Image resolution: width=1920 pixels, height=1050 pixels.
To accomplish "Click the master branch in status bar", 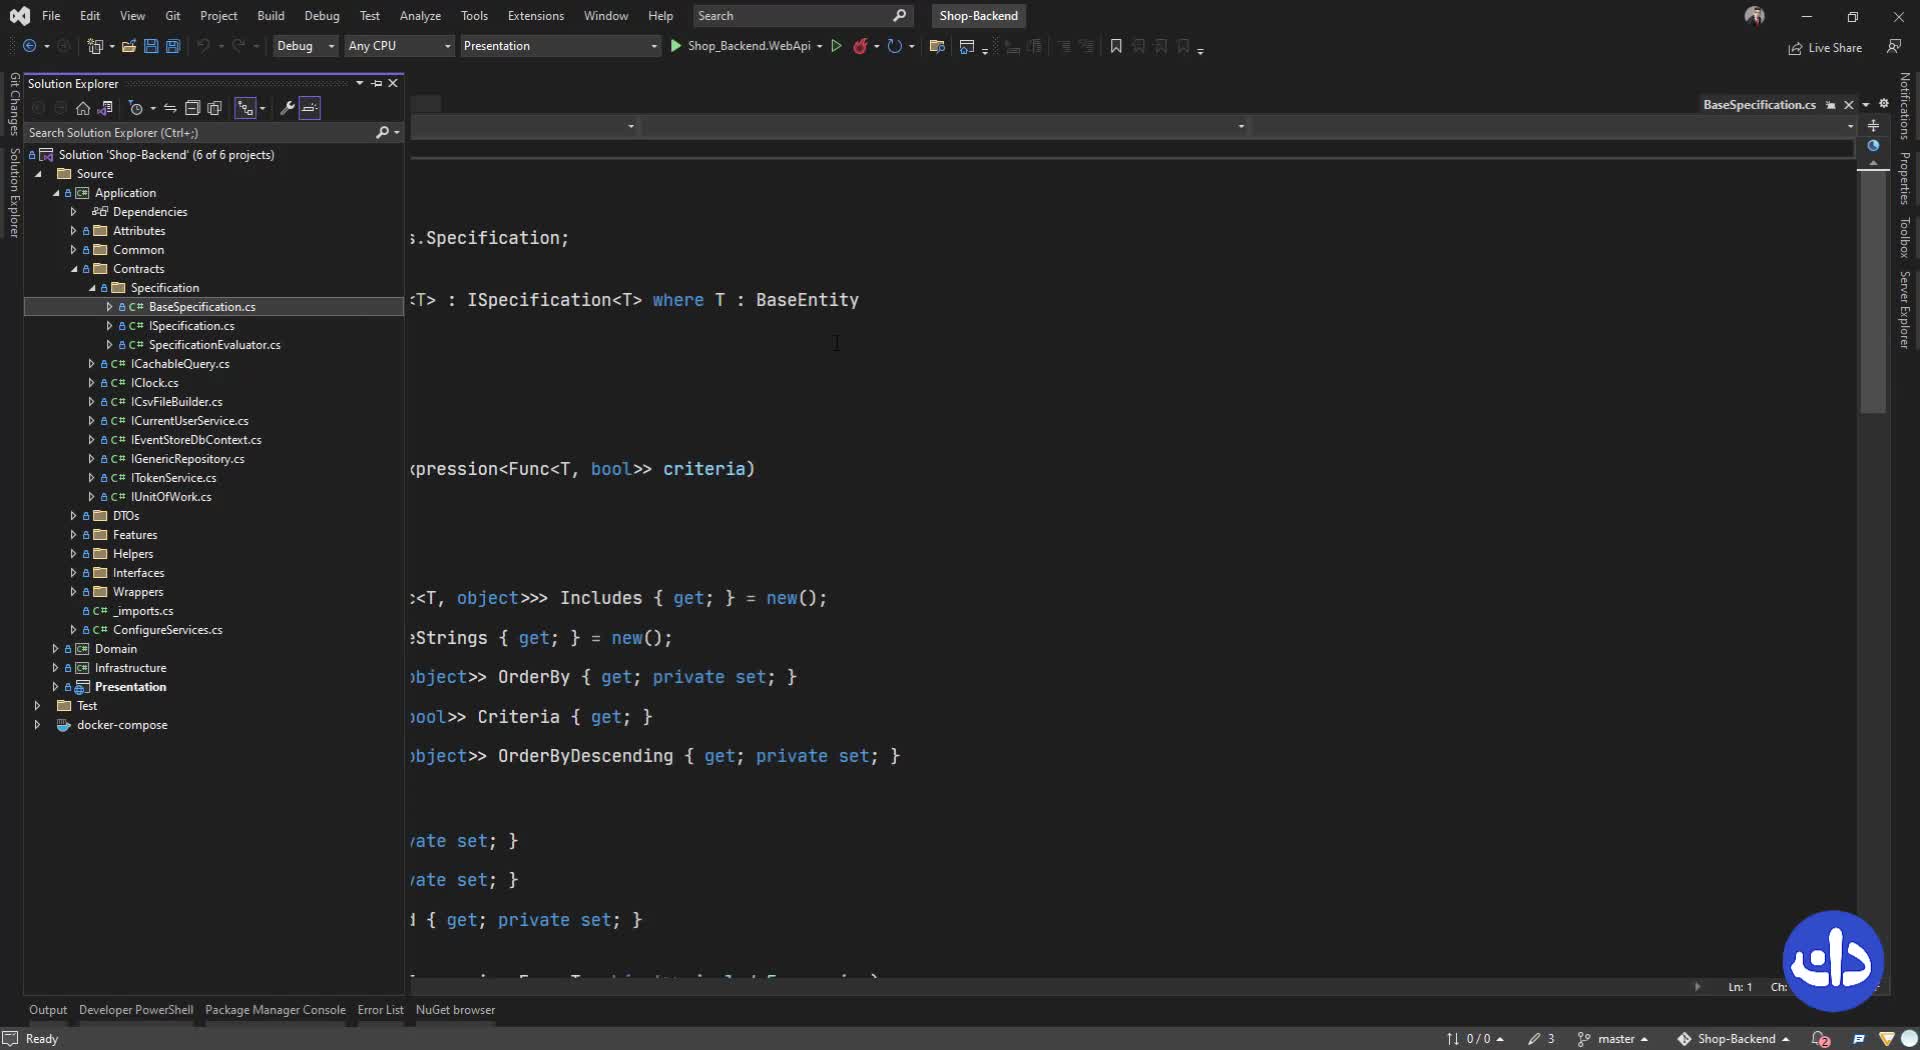I will pos(1614,1039).
